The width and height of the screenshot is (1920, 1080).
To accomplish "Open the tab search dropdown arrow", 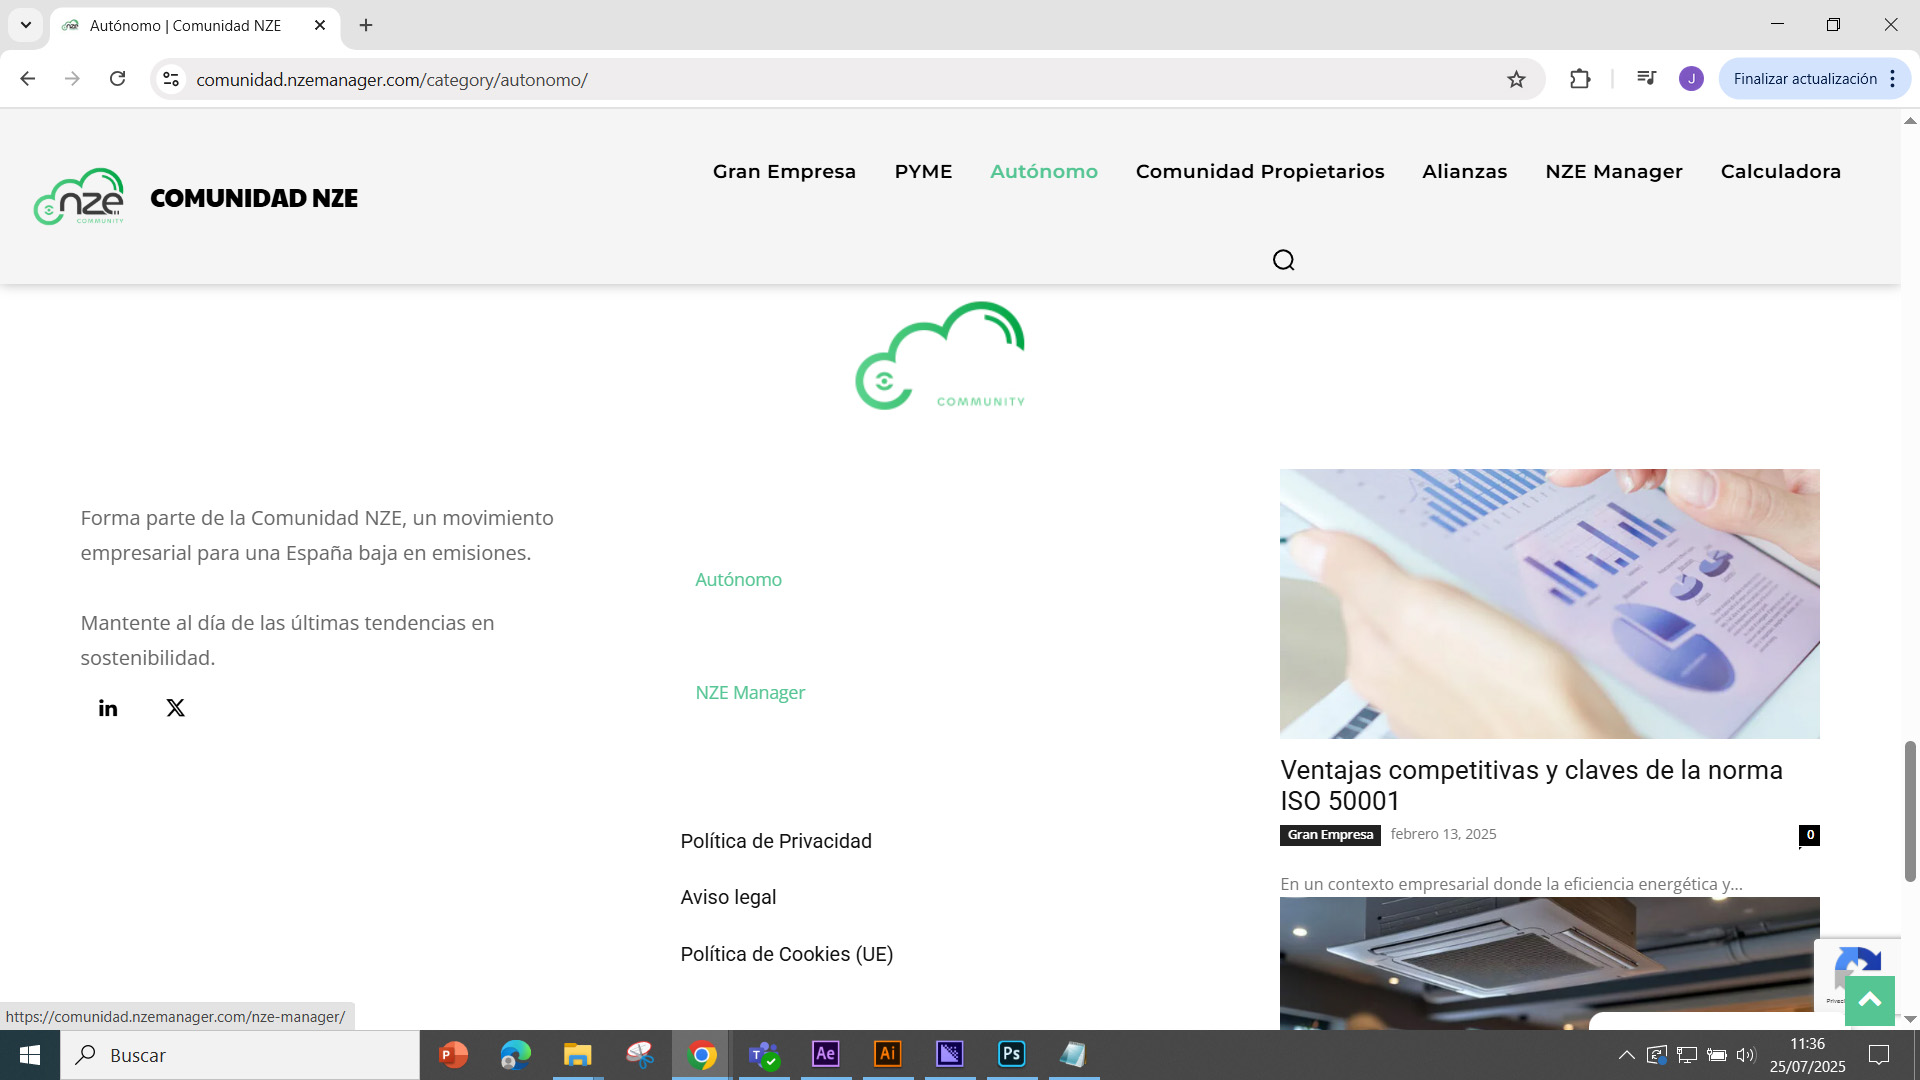I will click(26, 25).
